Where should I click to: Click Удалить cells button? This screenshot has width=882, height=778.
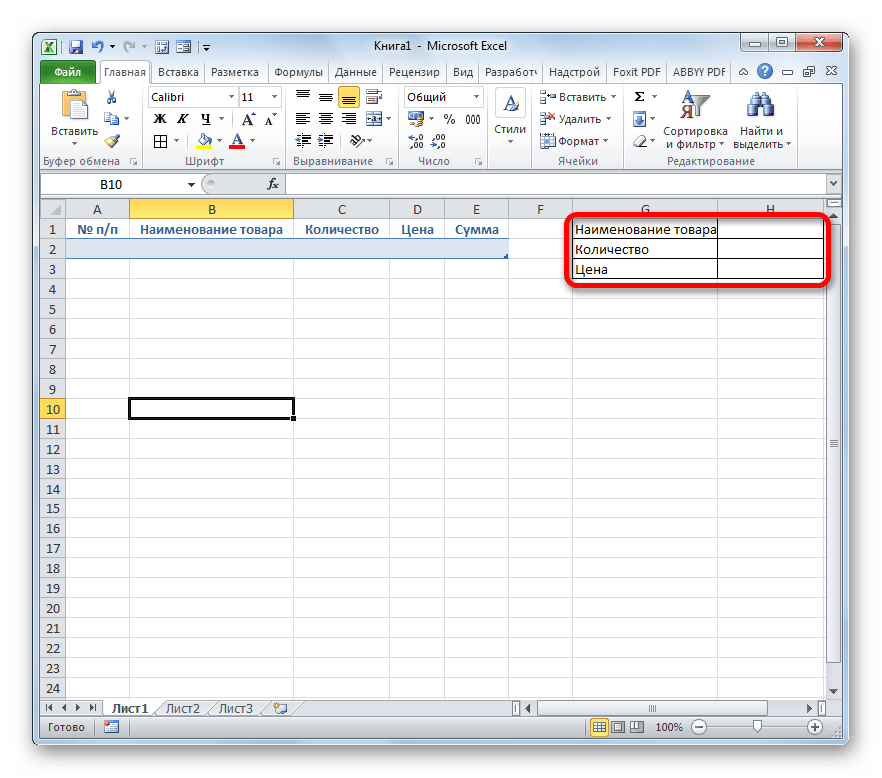[575, 119]
